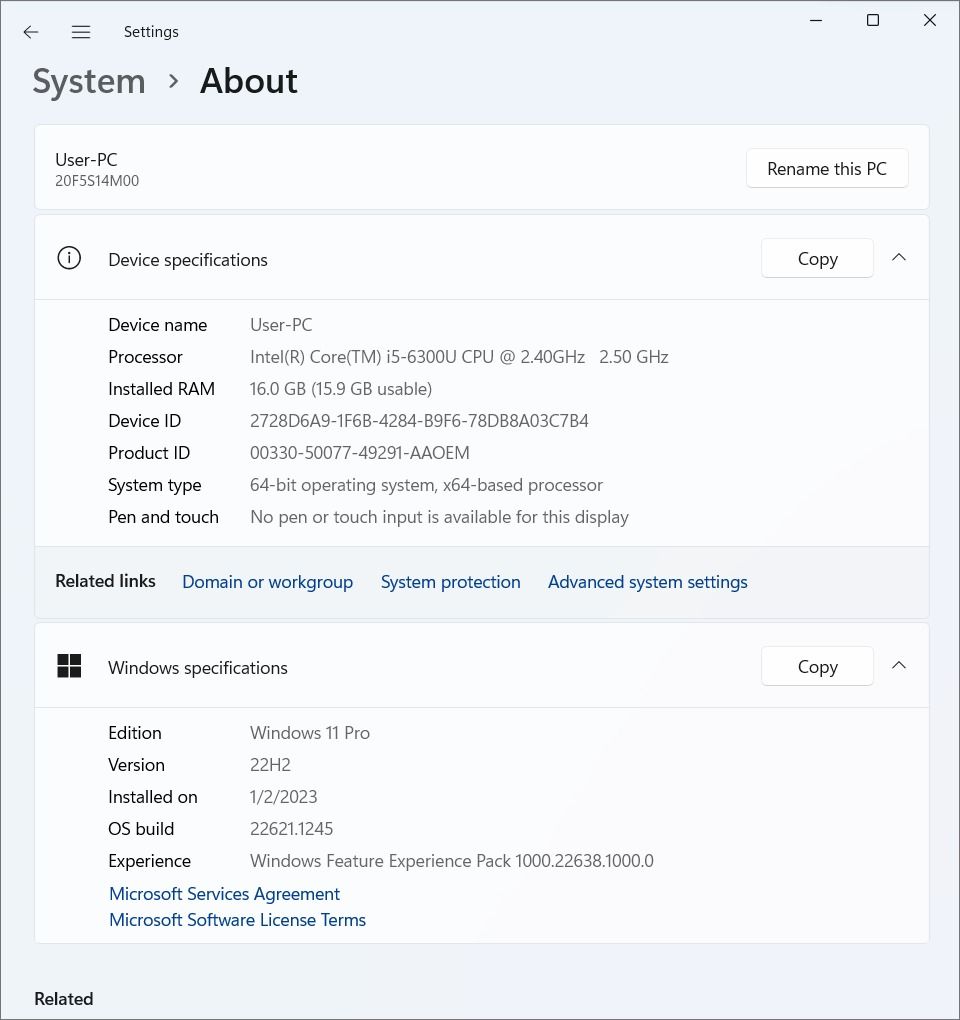The height and width of the screenshot is (1020, 960).
Task: Click the Related links label
Action: pos(105,581)
